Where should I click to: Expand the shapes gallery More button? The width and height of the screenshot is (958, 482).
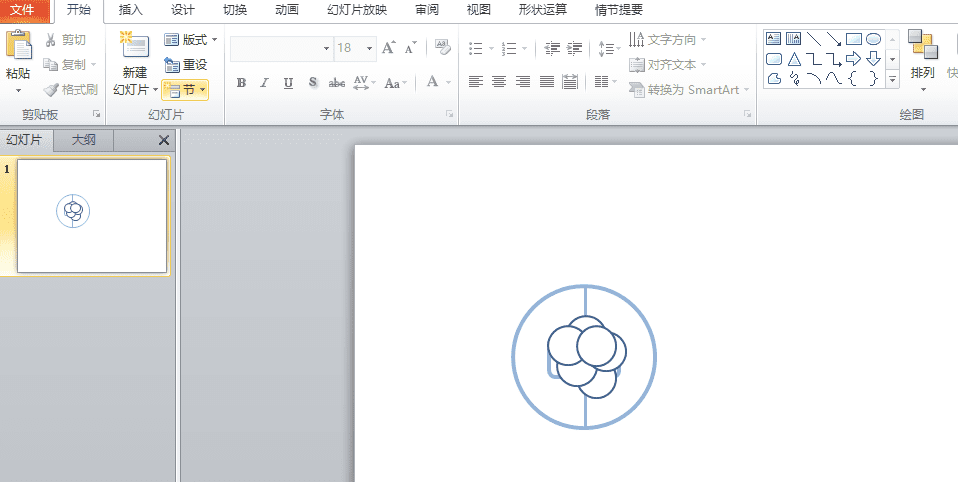click(893, 79)
